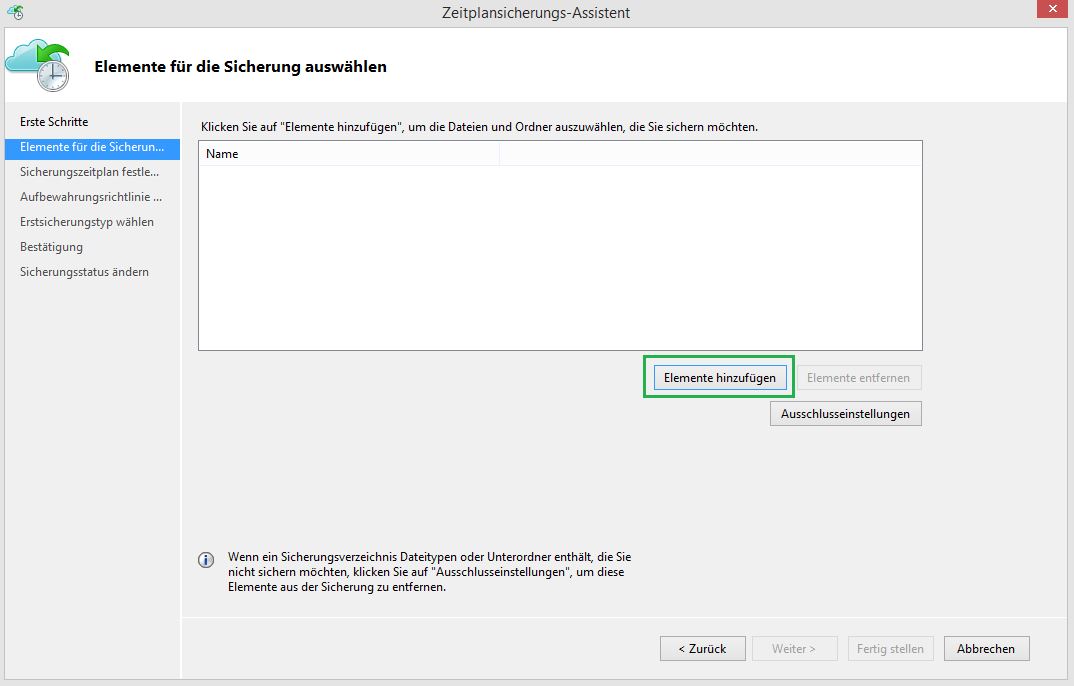Go back with the Zurück button
Viewport: 1074px width, 686px height.
click(x=702, y=649)
